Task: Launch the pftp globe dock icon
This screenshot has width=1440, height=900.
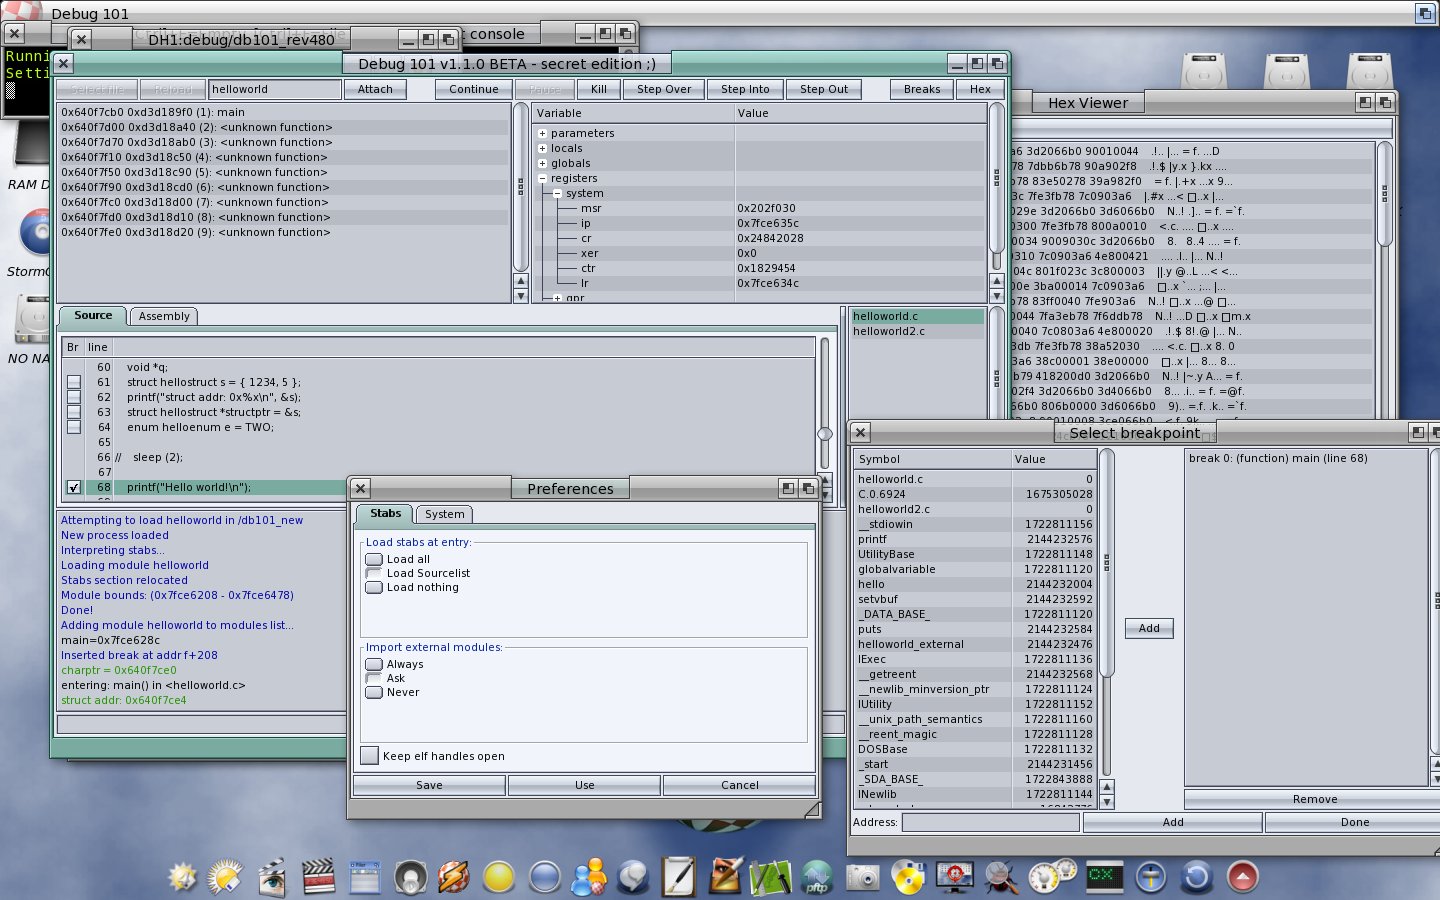Action: click(817, 877)
